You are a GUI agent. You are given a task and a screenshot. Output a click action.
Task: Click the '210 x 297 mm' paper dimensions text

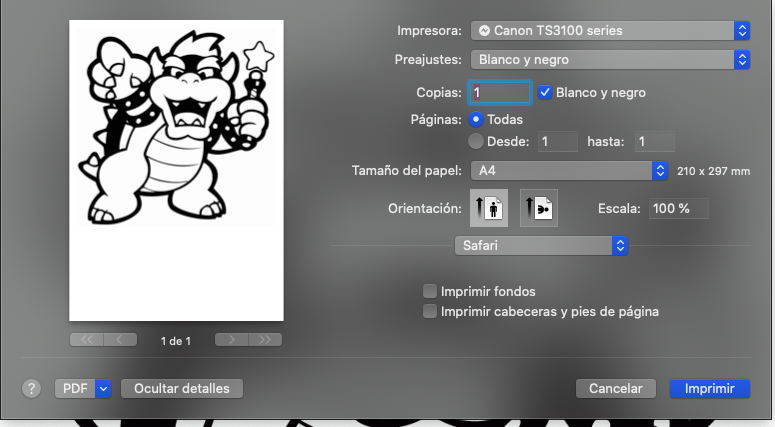pyautogui.click(x=714, y=171)
